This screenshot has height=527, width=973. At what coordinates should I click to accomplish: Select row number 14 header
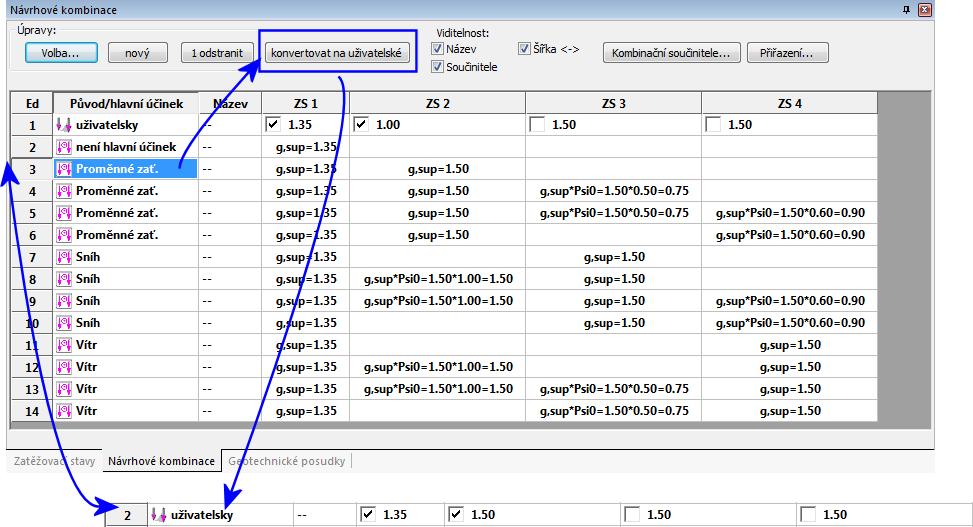32,411
